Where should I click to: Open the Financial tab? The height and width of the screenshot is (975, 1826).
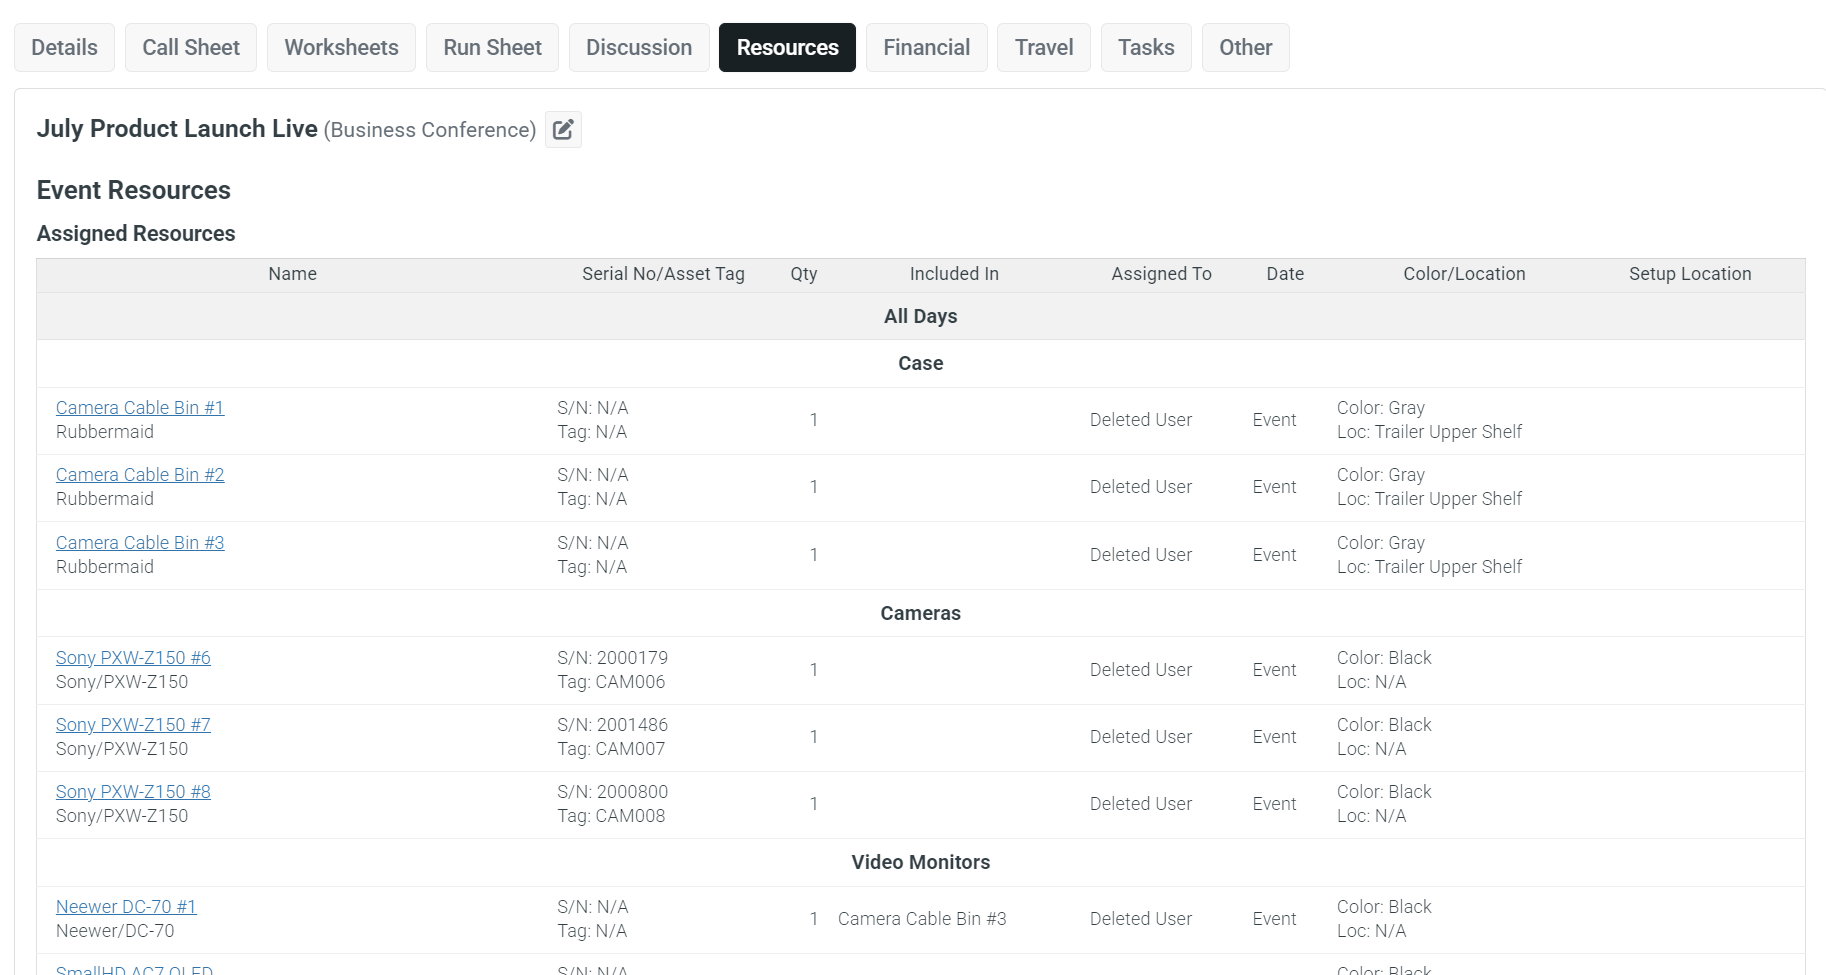point(926,48)
